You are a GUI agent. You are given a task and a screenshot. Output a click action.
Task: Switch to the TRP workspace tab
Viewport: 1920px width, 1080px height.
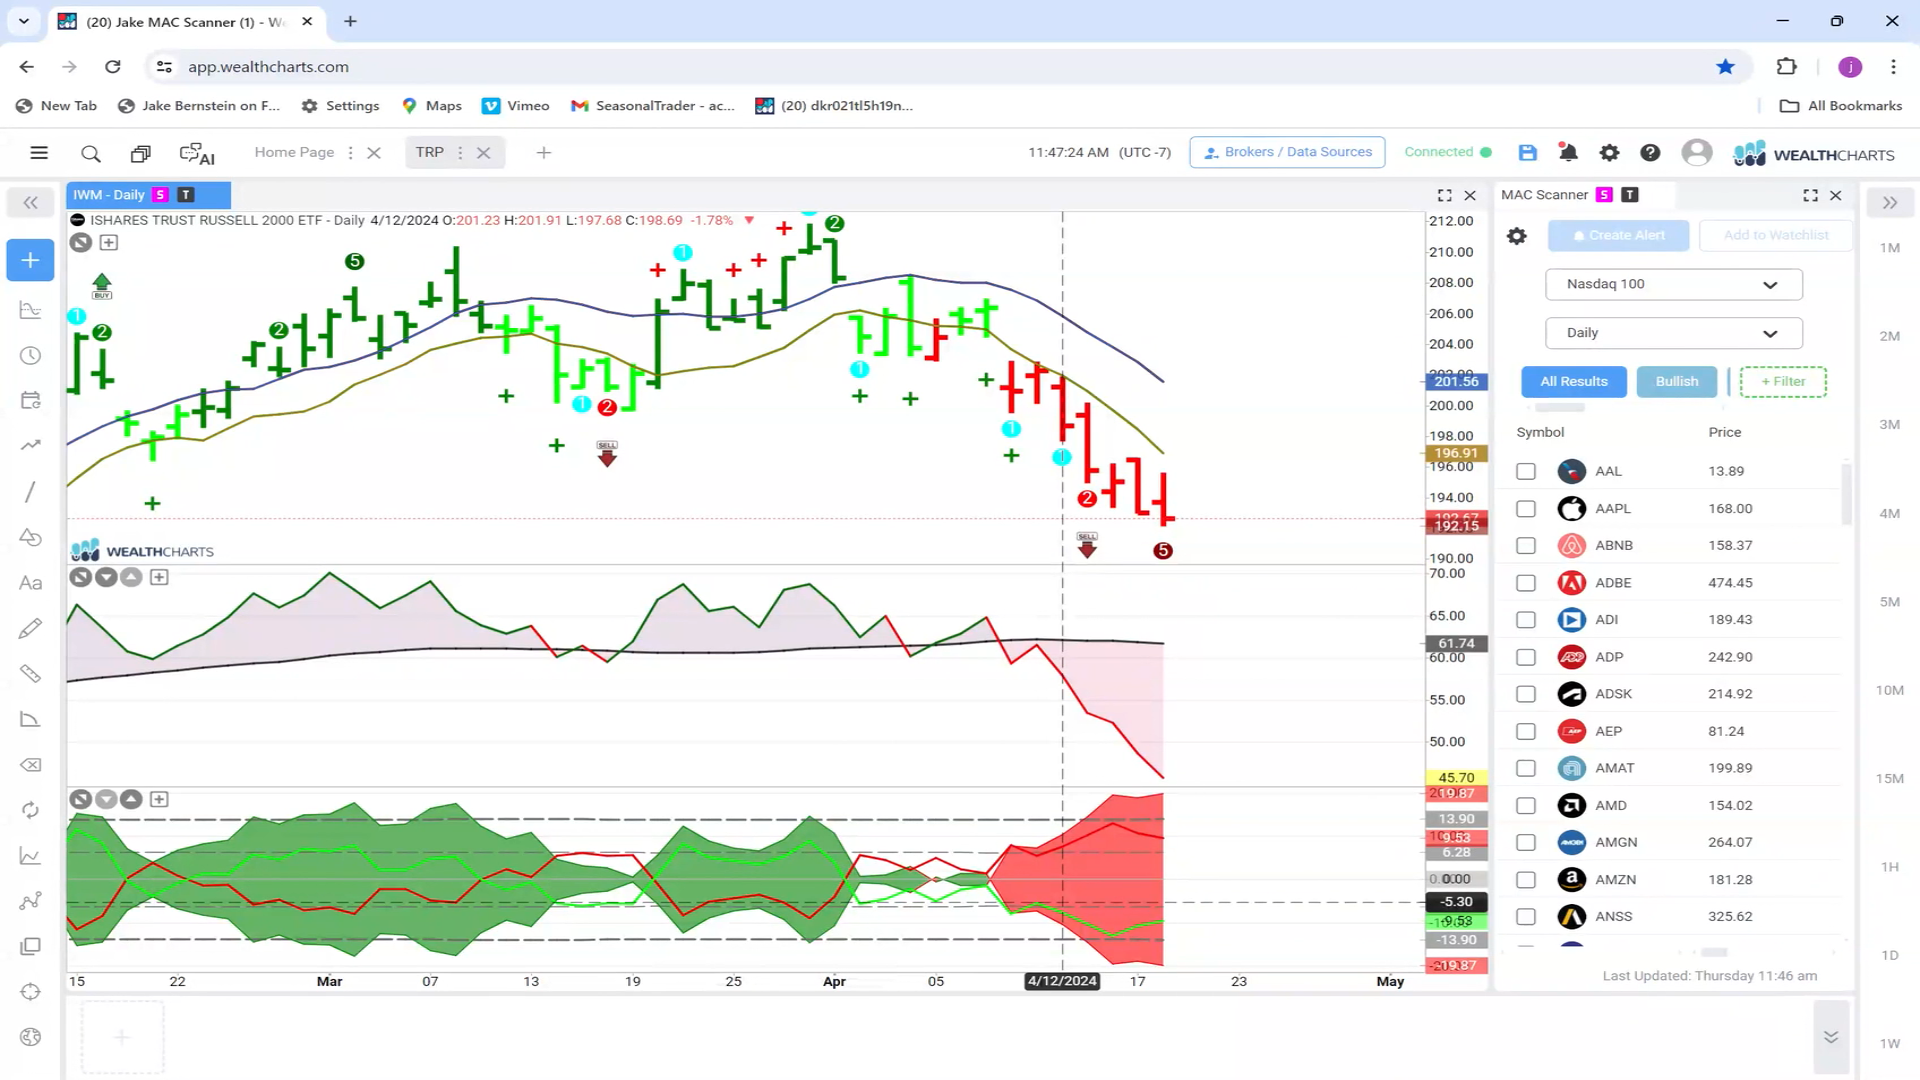pyautogui.click(x=429, y=152)
